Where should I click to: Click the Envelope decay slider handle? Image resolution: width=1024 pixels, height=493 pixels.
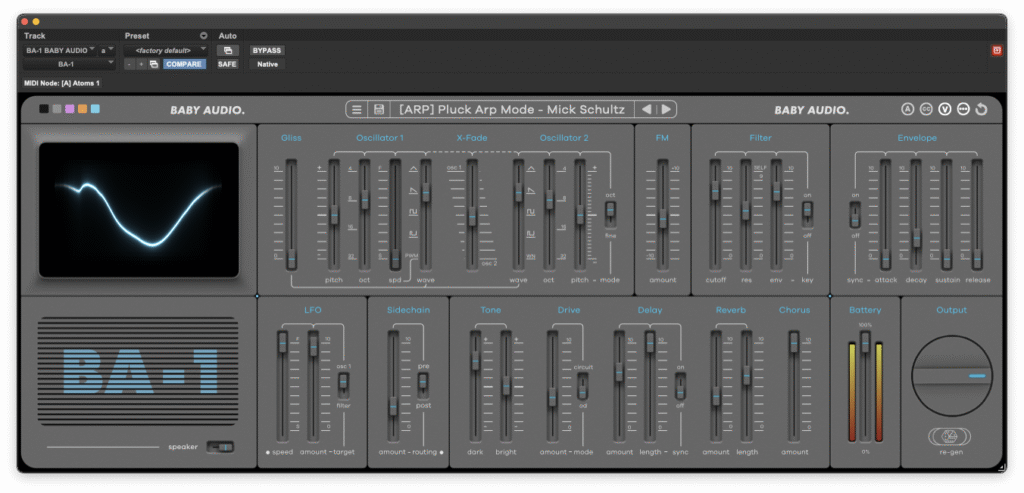pos(916,238)
